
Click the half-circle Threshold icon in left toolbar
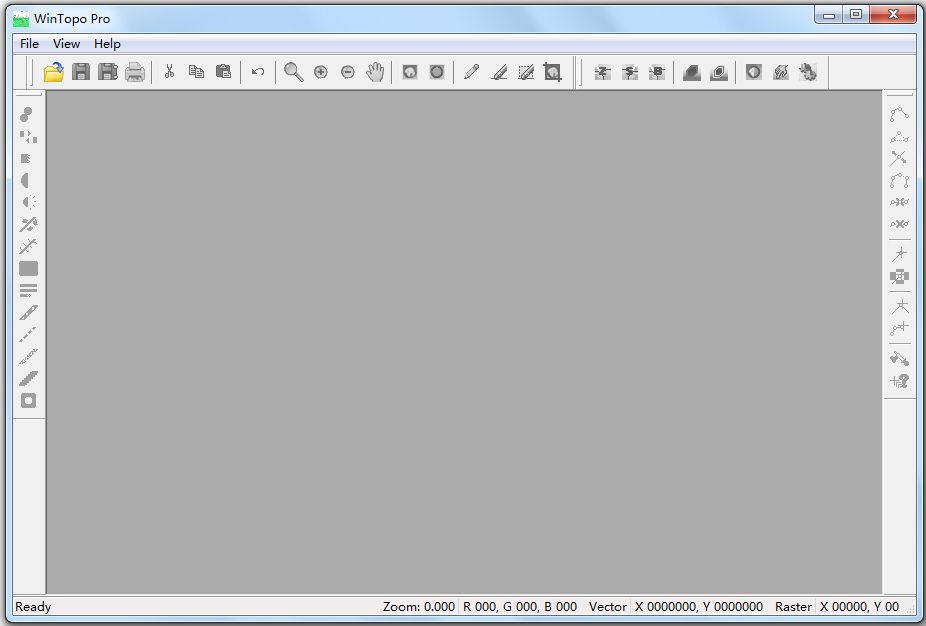pyautogui.click(x=27, y=181)
